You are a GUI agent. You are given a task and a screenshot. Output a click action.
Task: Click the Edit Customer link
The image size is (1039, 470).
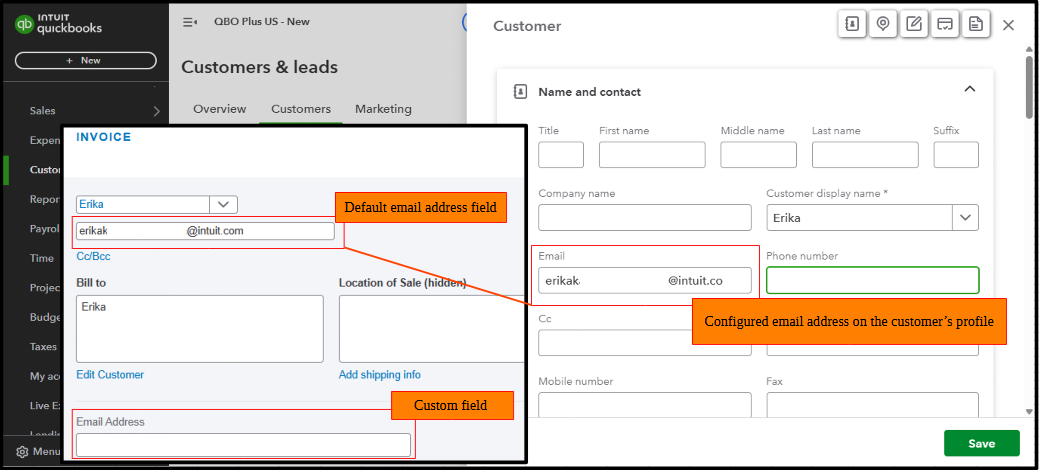(110, 375)
